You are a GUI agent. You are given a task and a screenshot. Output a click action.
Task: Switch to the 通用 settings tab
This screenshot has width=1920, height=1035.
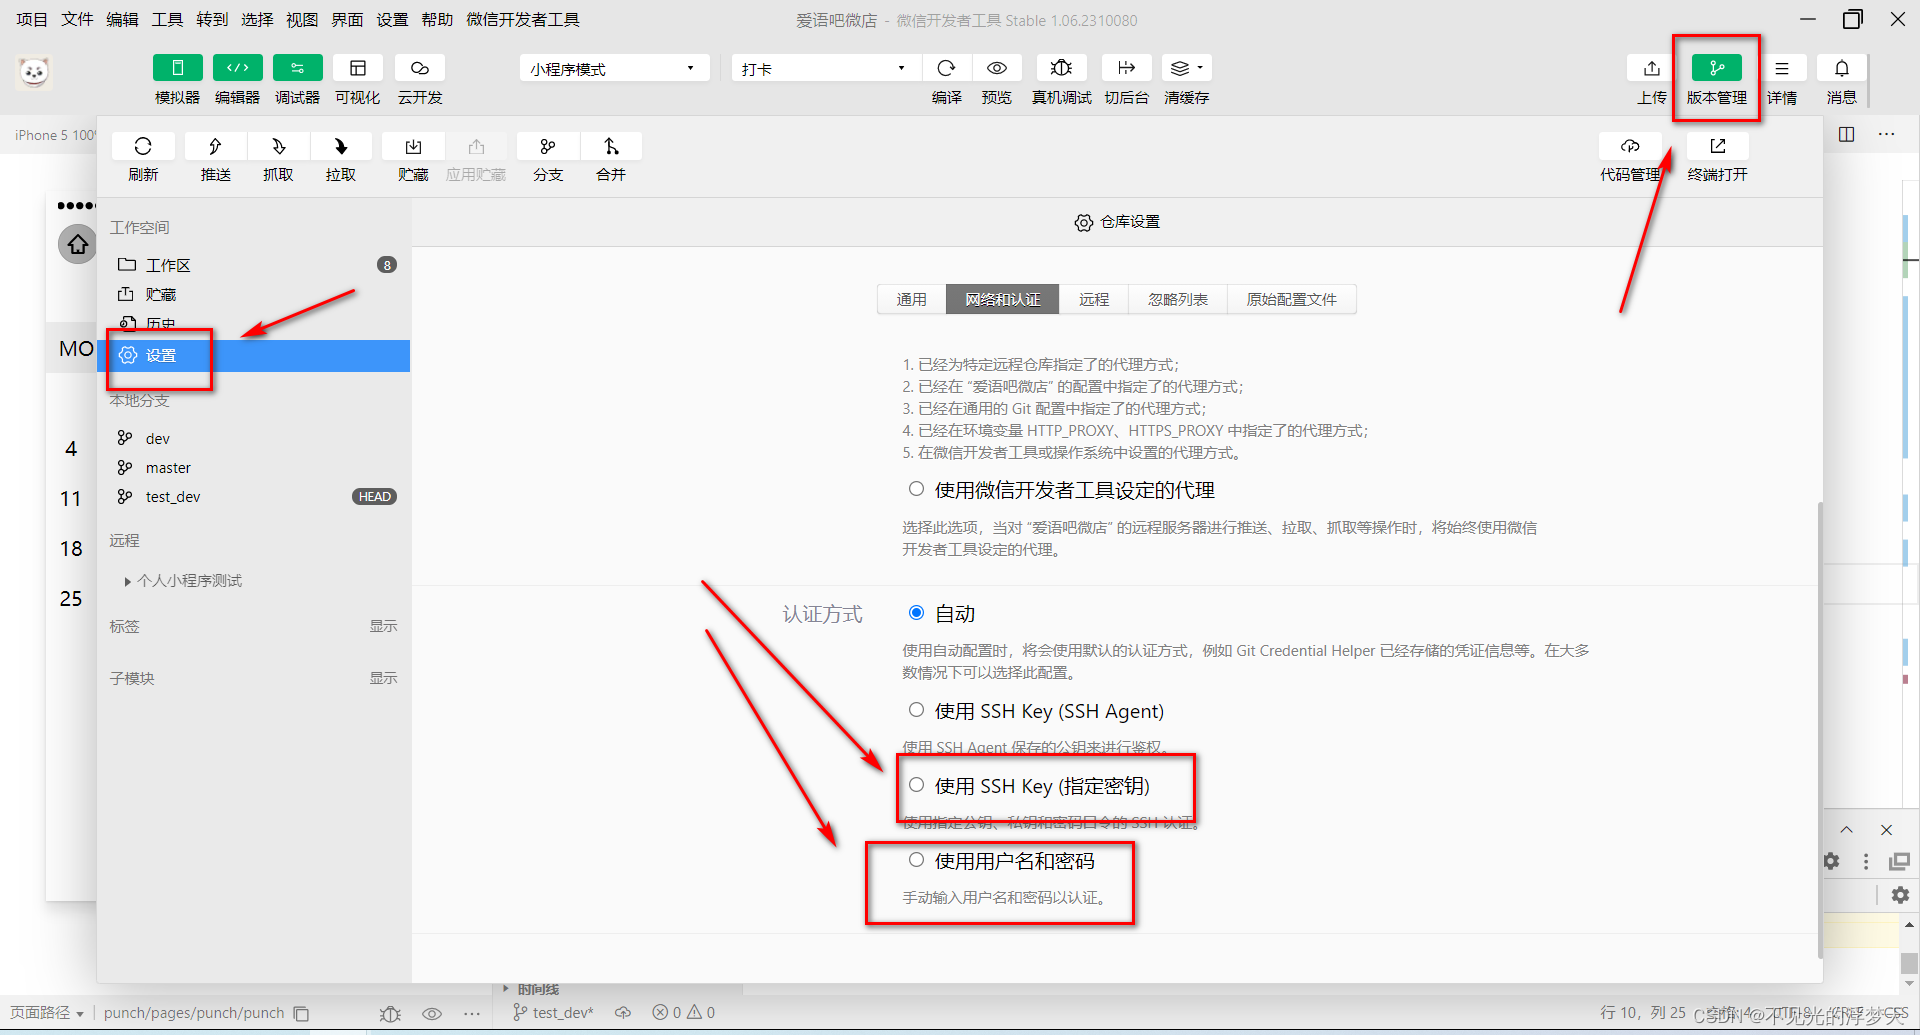pos(912,299)
